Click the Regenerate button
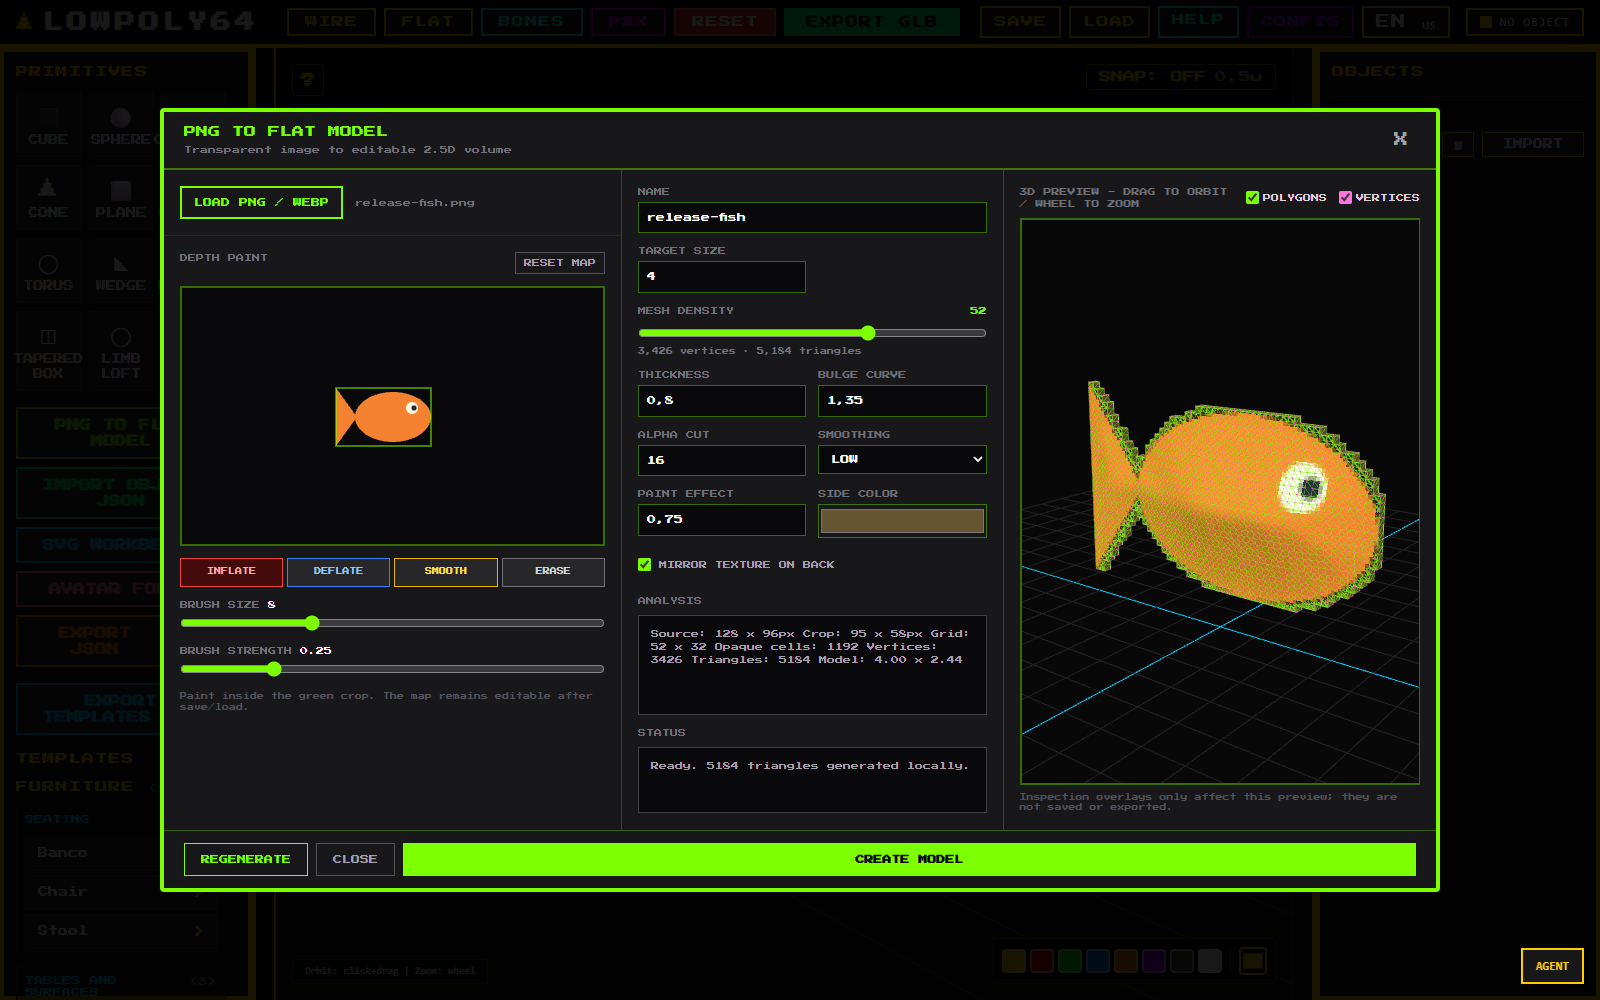Viewport: 1600px width, 1000px height. coord(245,859)
